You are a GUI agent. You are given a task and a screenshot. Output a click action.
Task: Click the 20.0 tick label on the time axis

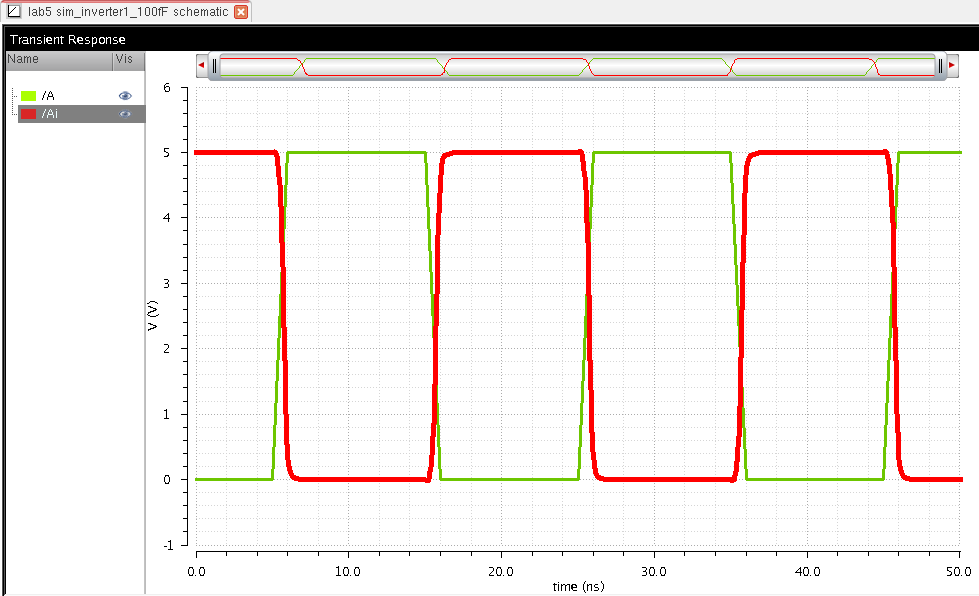pos(501,571)
